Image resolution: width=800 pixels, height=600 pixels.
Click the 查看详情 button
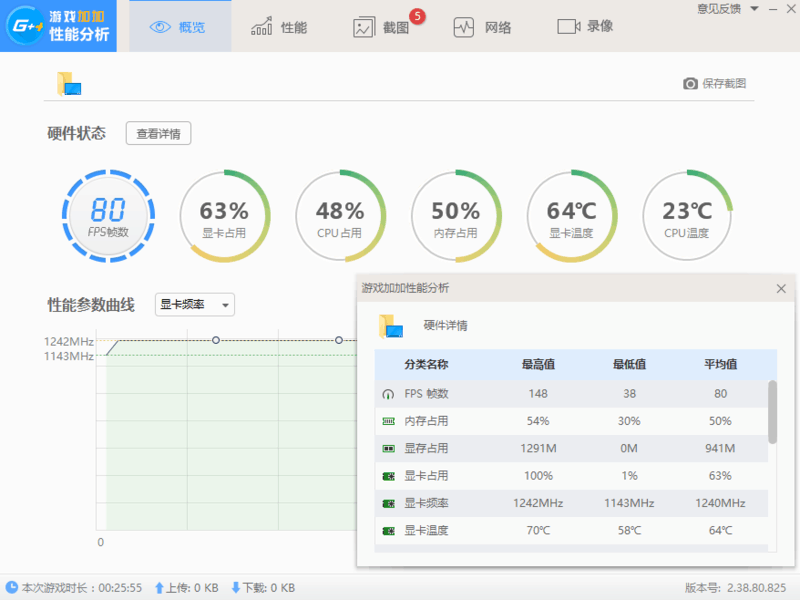click(158, 134)
